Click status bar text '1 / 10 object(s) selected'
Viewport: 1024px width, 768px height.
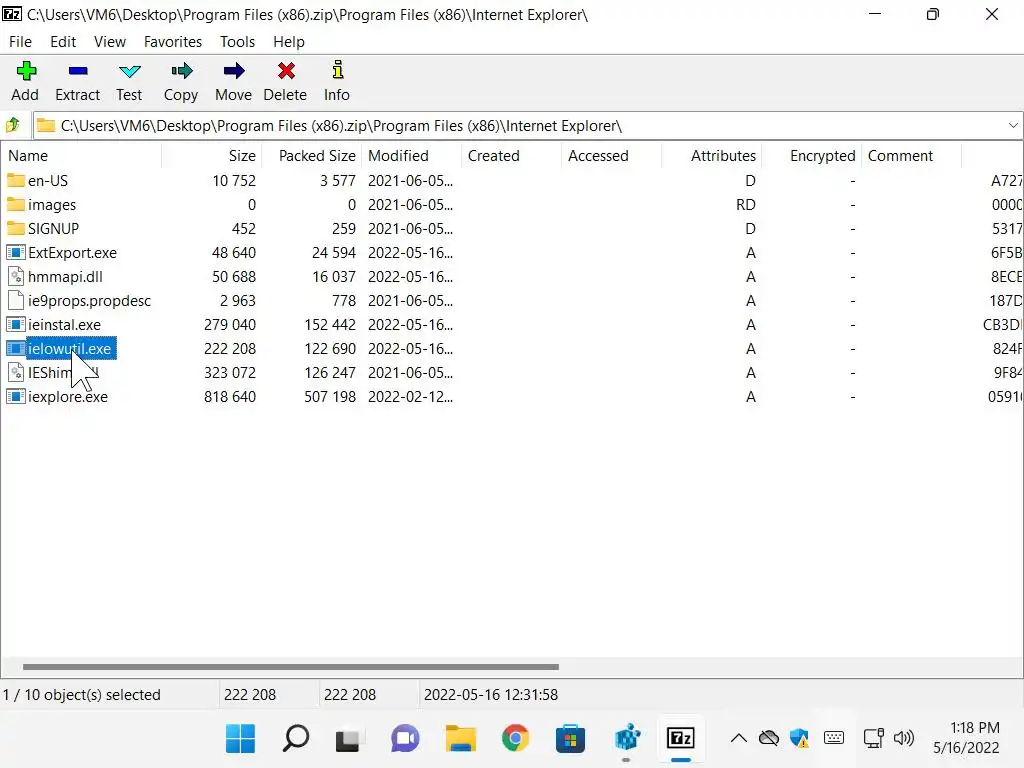(x=82, y=695)
